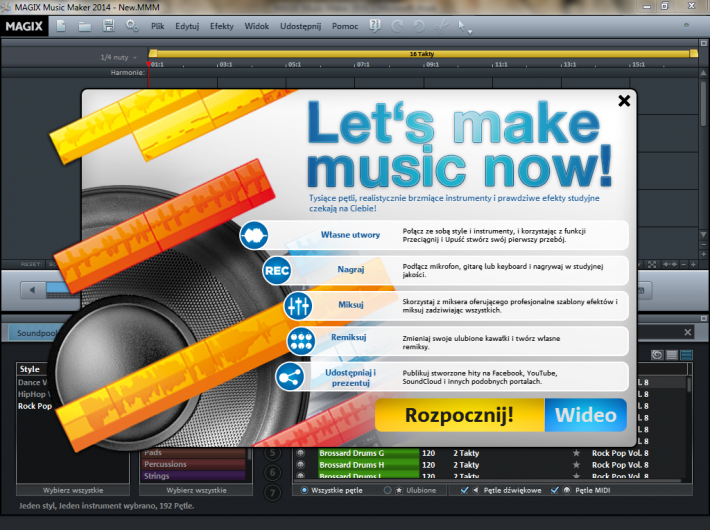Open the 1/4 nuty grid dropdown

pos(119,58)
